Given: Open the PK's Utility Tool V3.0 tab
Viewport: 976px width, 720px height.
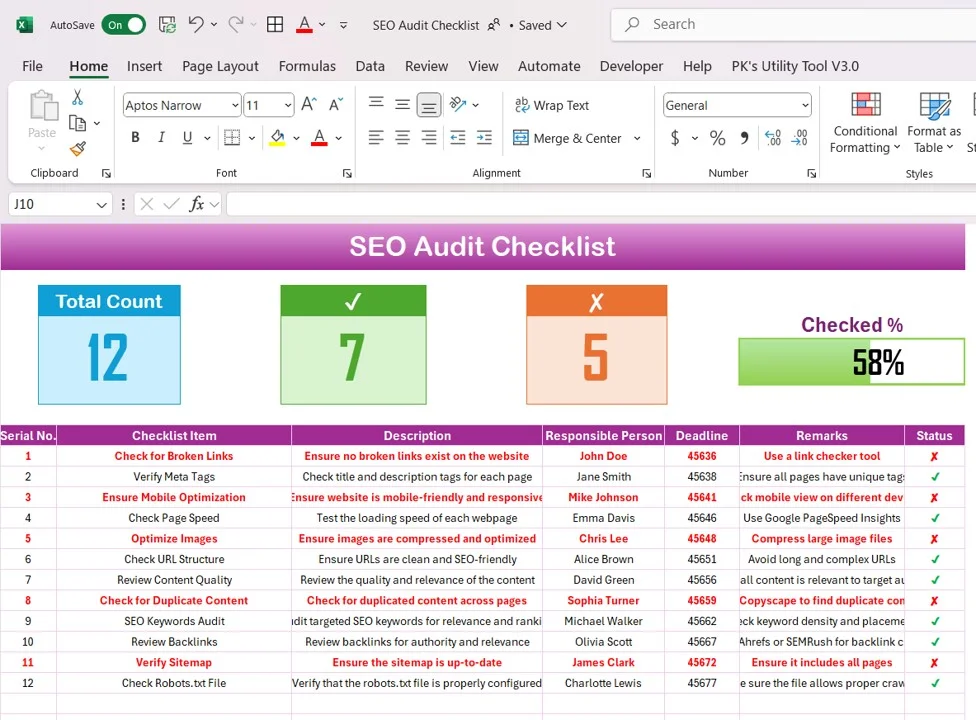Looking at the screenshot, I should pos(795,66).
